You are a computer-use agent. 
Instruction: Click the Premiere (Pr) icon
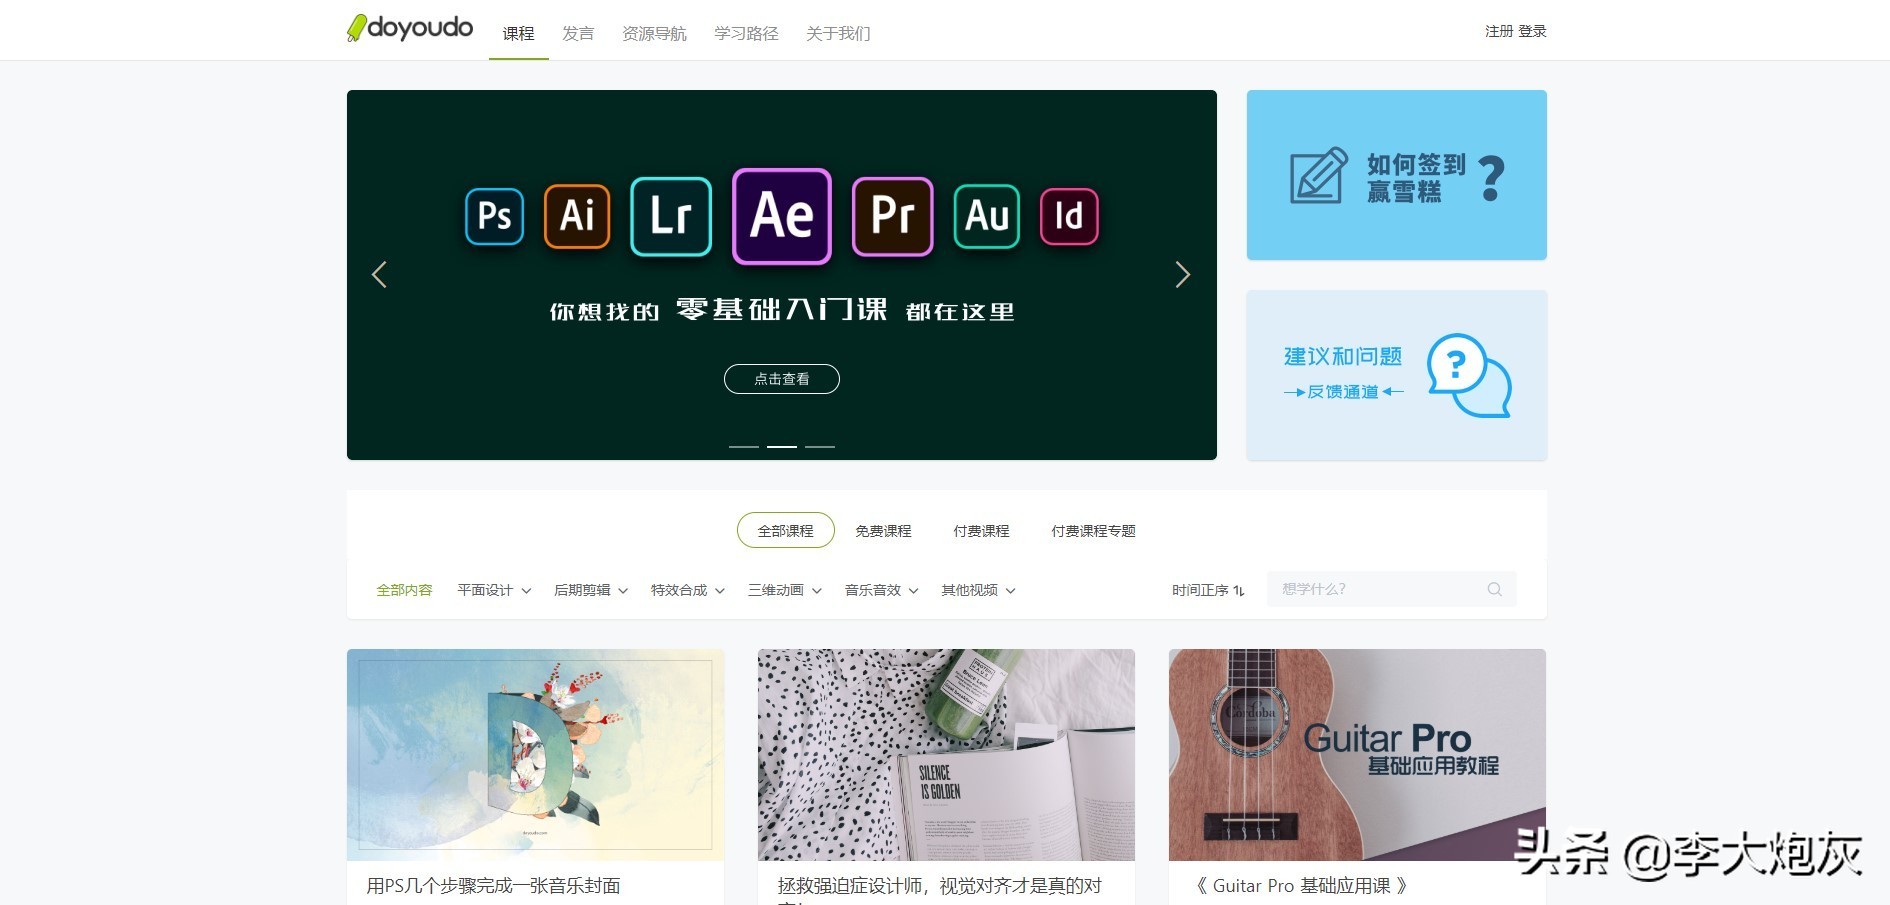click(x=892, y=215)
